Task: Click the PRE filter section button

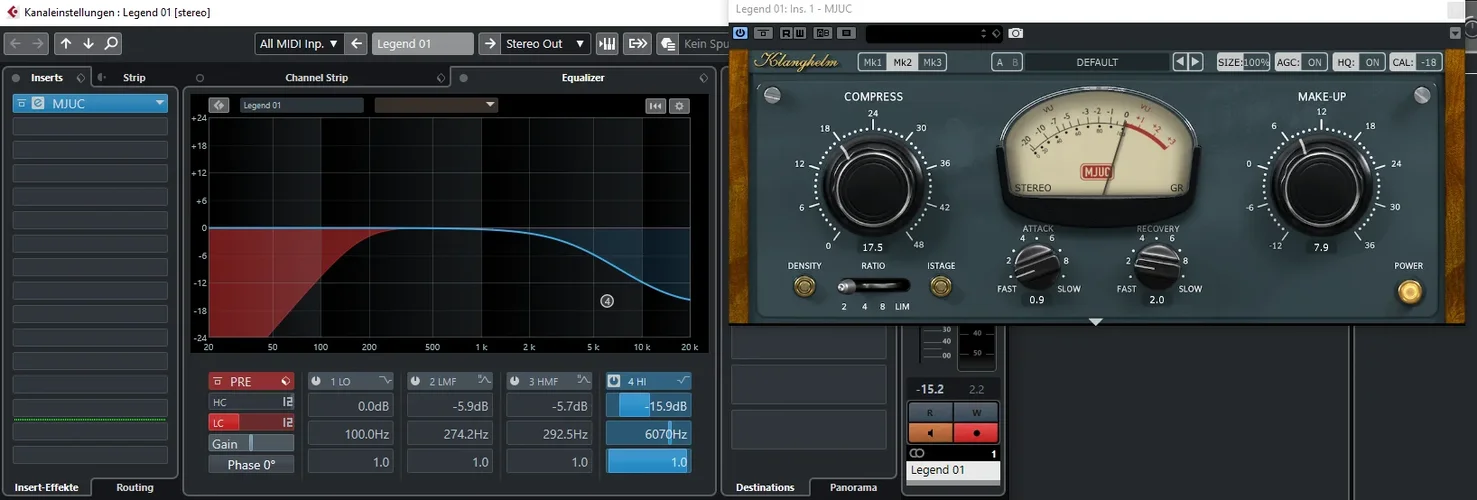Action: click(251, 382)
